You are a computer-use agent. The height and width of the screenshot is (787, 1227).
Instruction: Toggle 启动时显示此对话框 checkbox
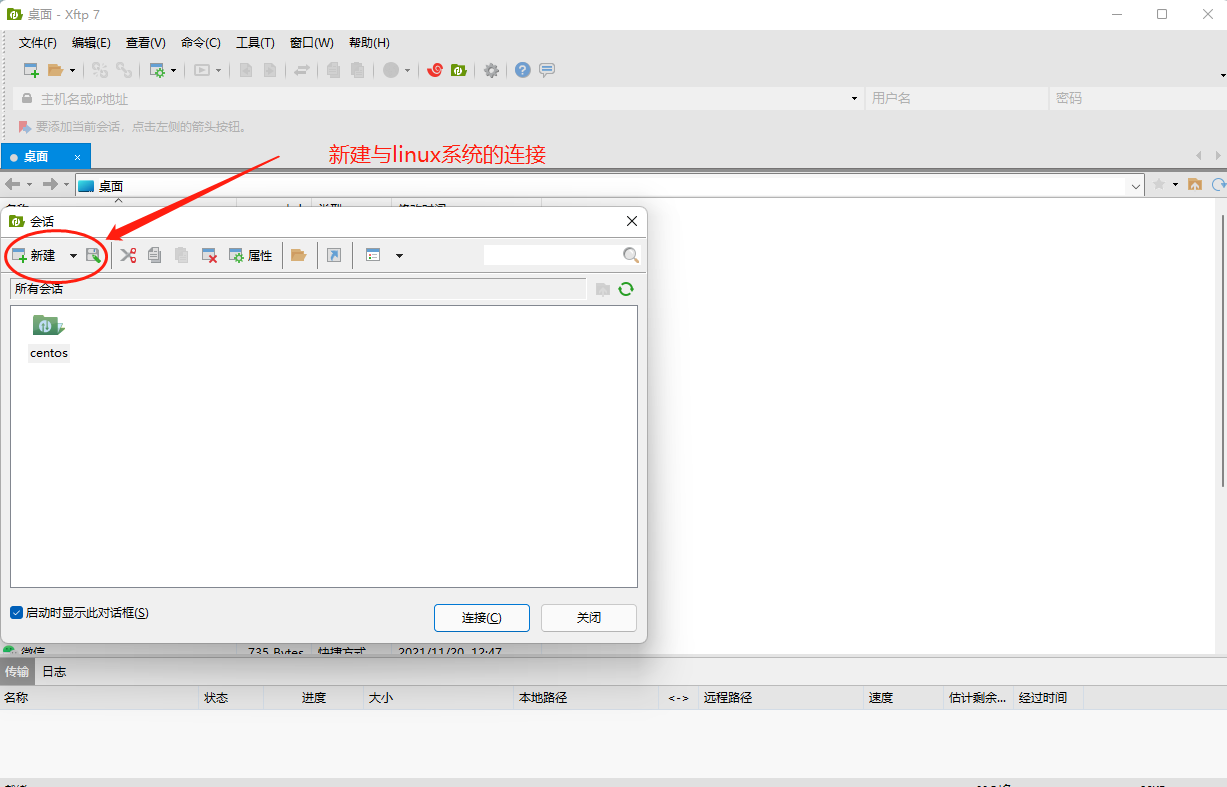pyautogui.click(x=17, y=612)
